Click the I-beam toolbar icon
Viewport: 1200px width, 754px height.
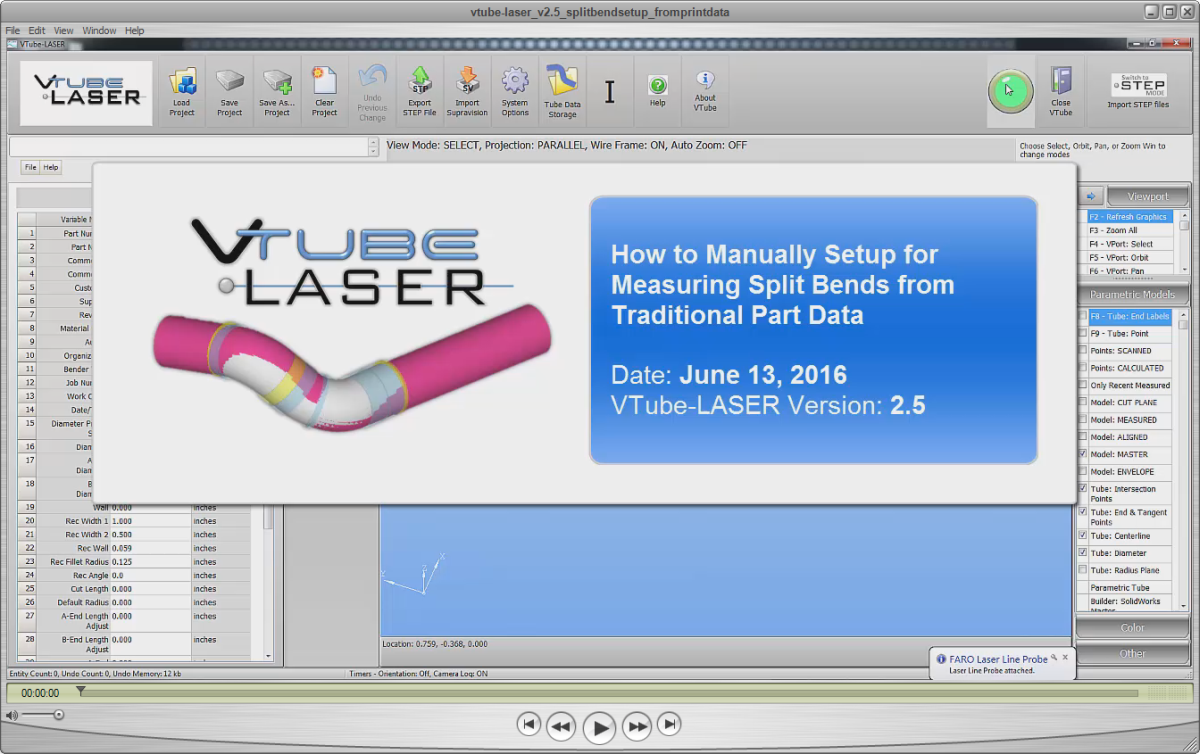609,92
